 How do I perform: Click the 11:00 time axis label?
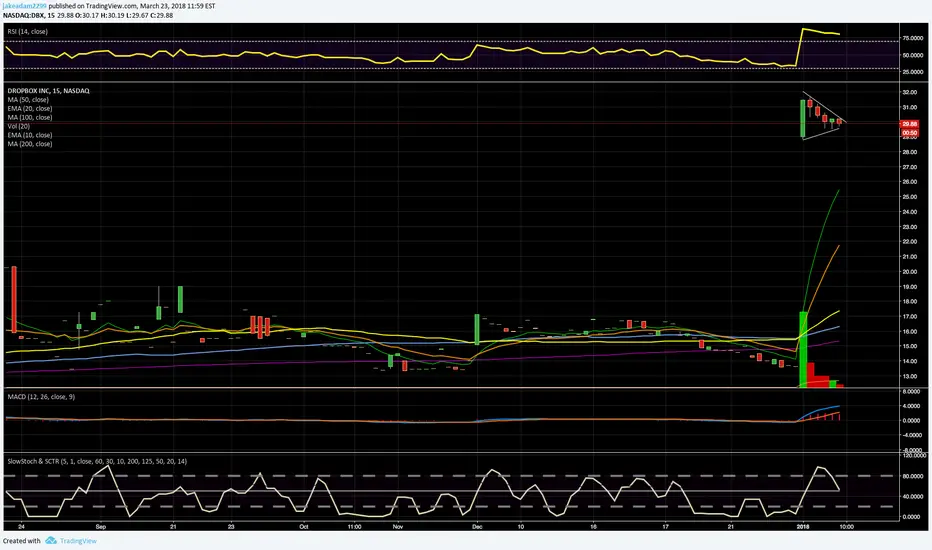(354, 527)
